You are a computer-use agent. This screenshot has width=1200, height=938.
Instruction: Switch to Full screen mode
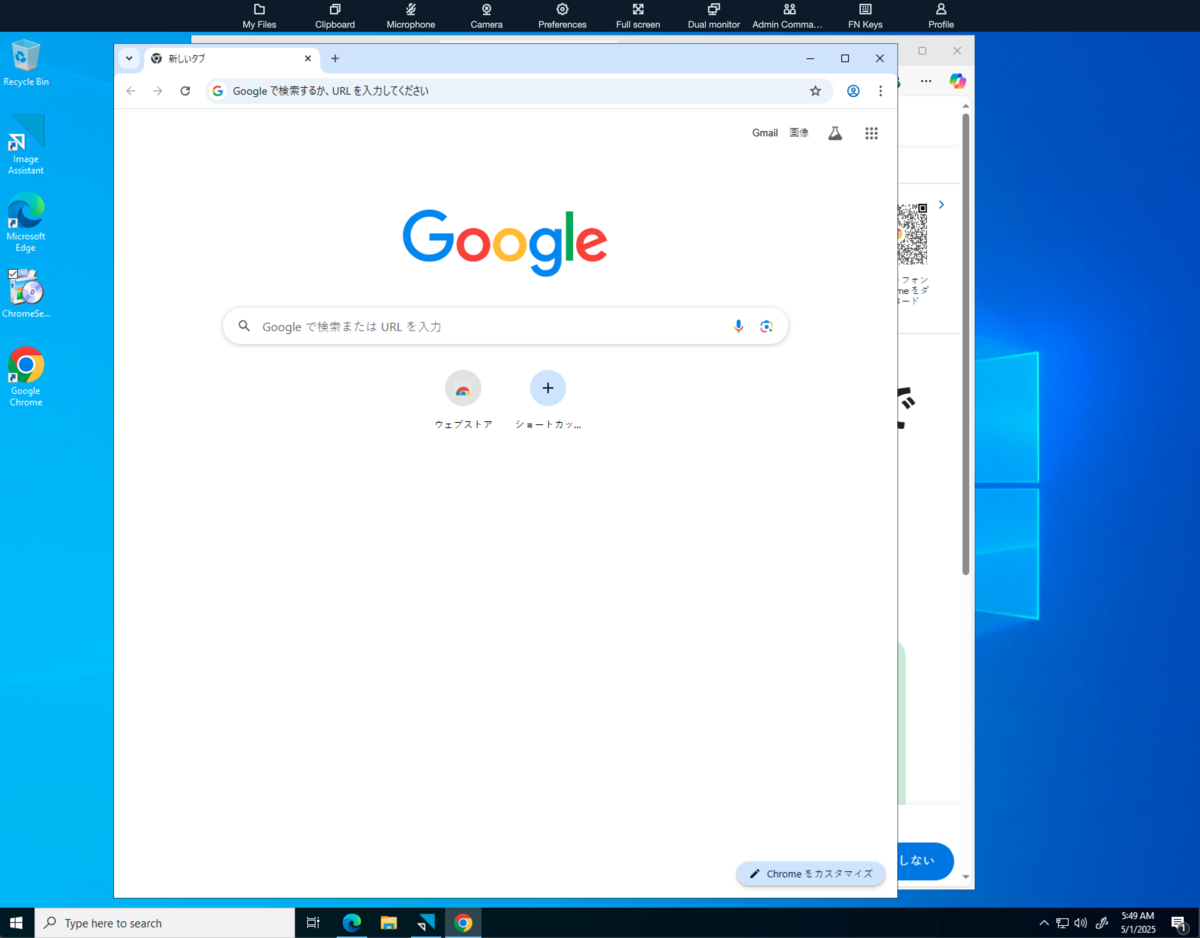coord(638,15)
